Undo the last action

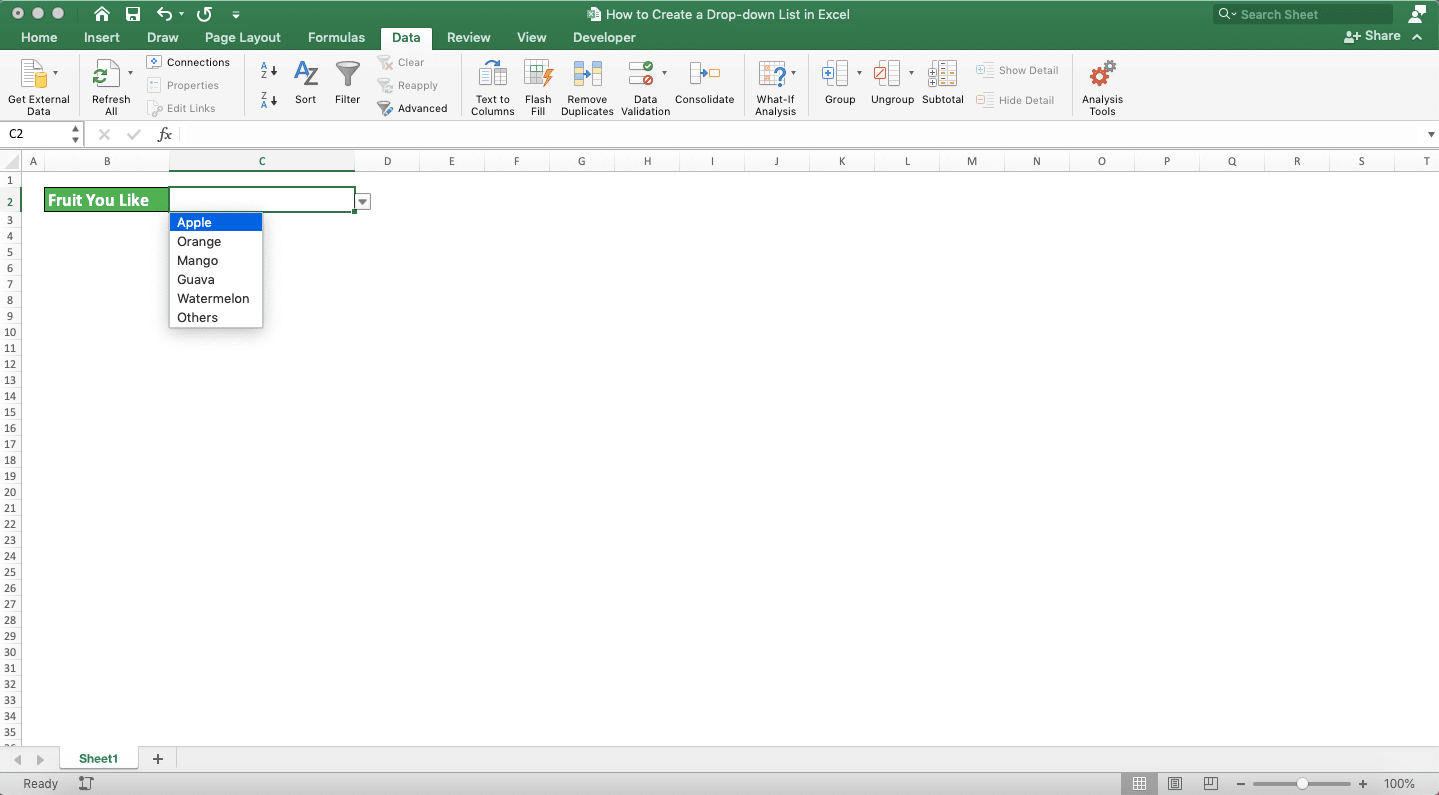click(165, 14)
